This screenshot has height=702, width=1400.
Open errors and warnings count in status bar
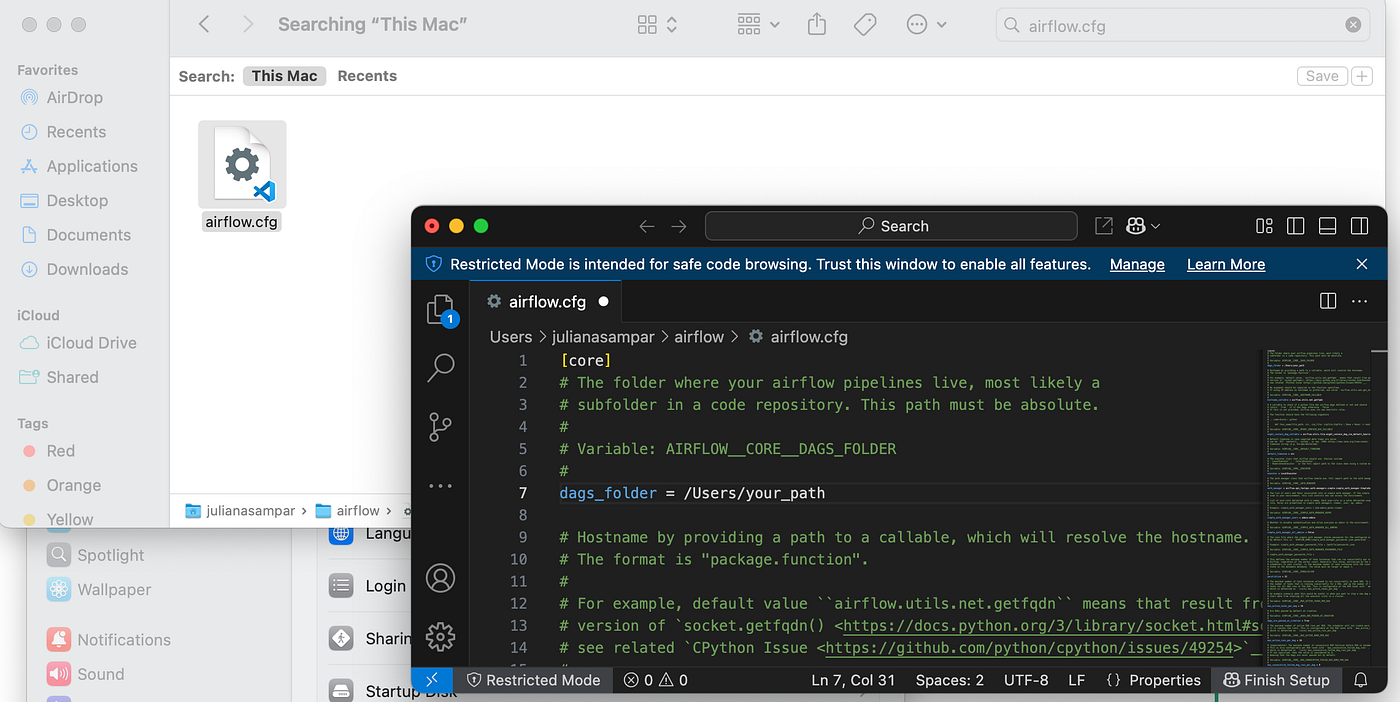coord(656,680)
